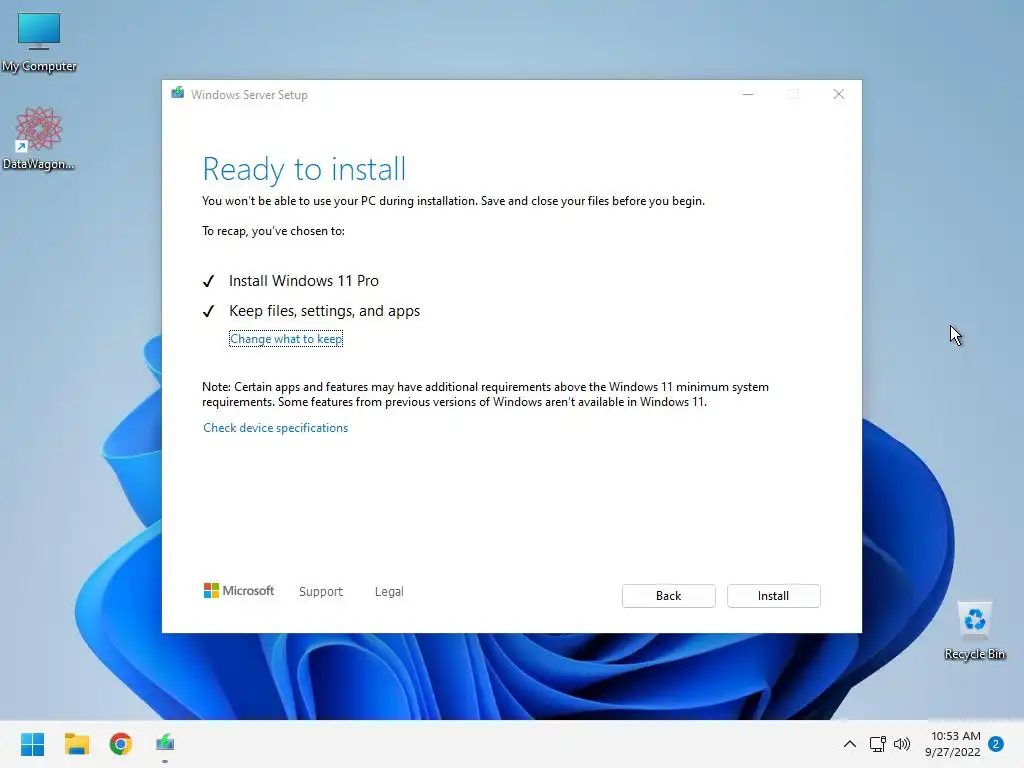Click the Keep files, settings, and apps text
The height and width of the screenshot is (768, 1024).
tap(325, 311)
